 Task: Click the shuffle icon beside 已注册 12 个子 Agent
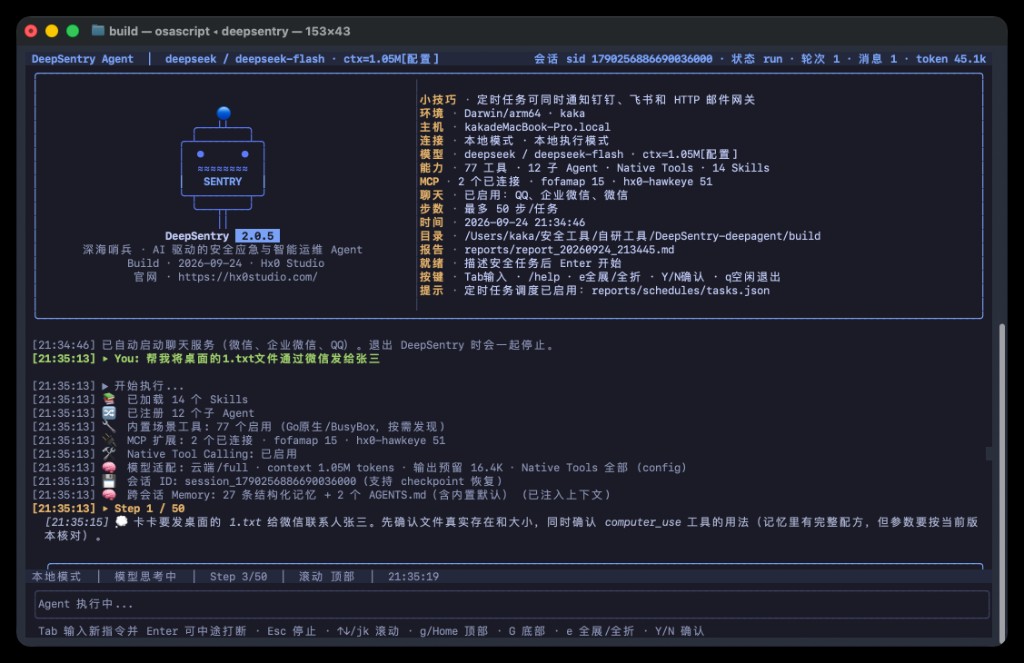tap(108, 413)
